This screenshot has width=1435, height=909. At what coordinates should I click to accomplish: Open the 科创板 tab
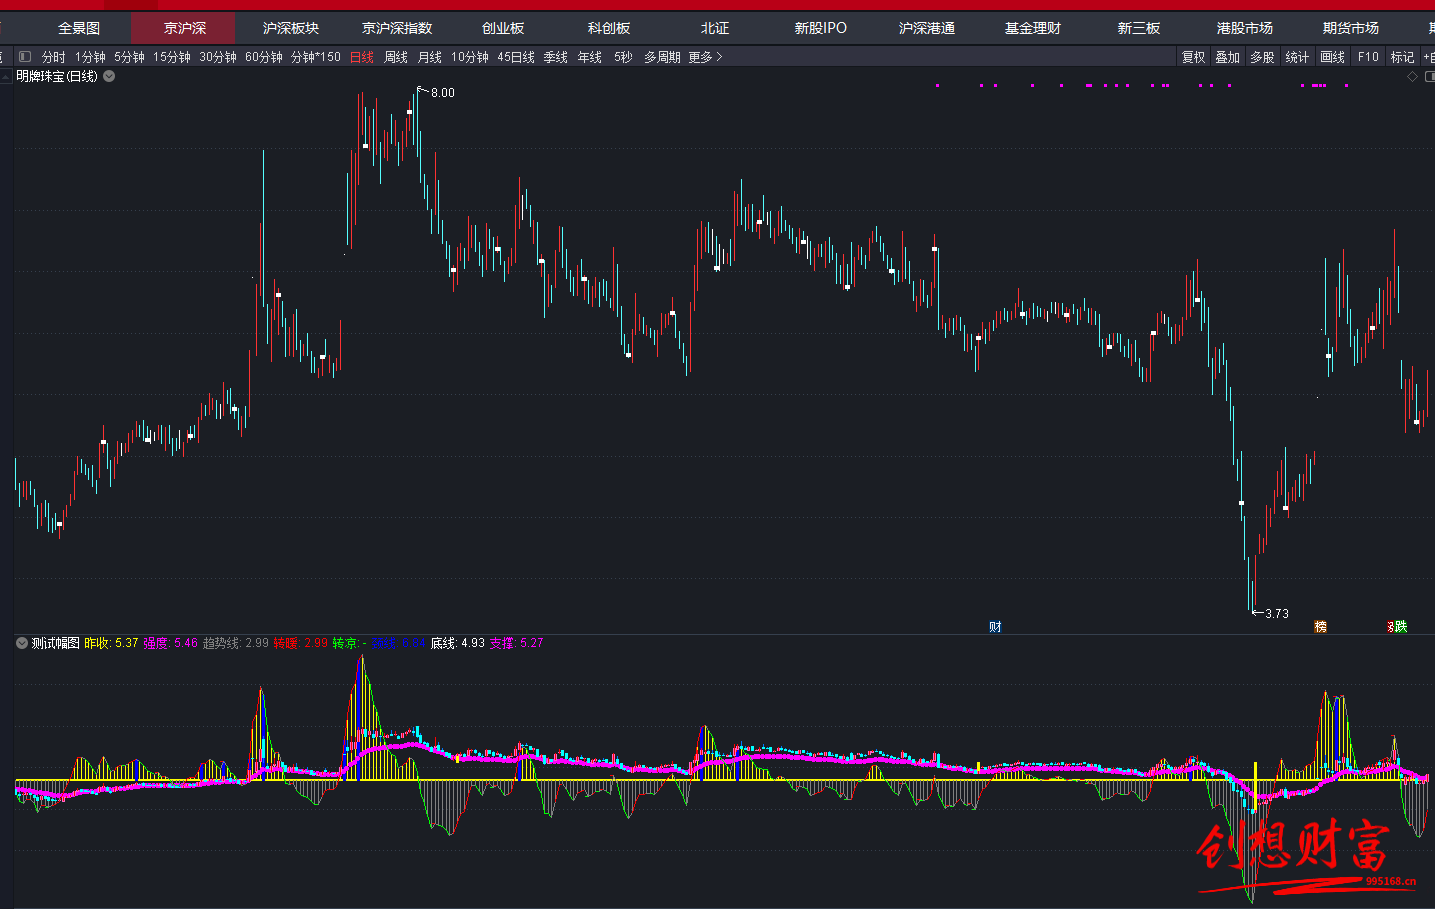(609, 28)
